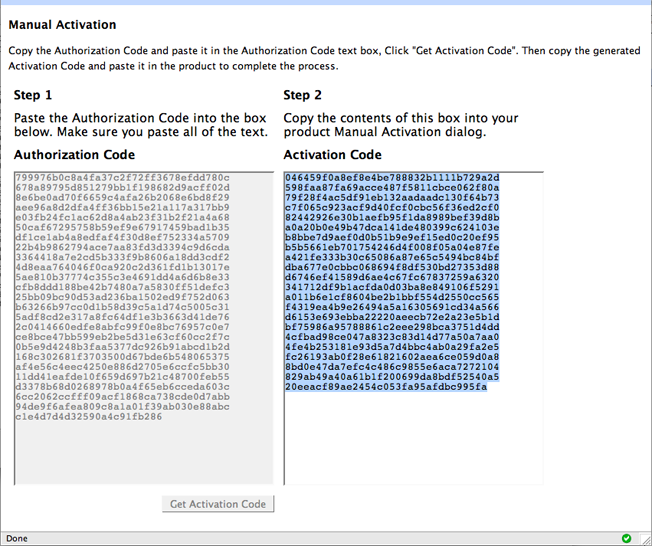Image resolution: width=652 pixels, height=546 pixels.
Task: Click the green checkmark status icon
Action: click(626, 538)
